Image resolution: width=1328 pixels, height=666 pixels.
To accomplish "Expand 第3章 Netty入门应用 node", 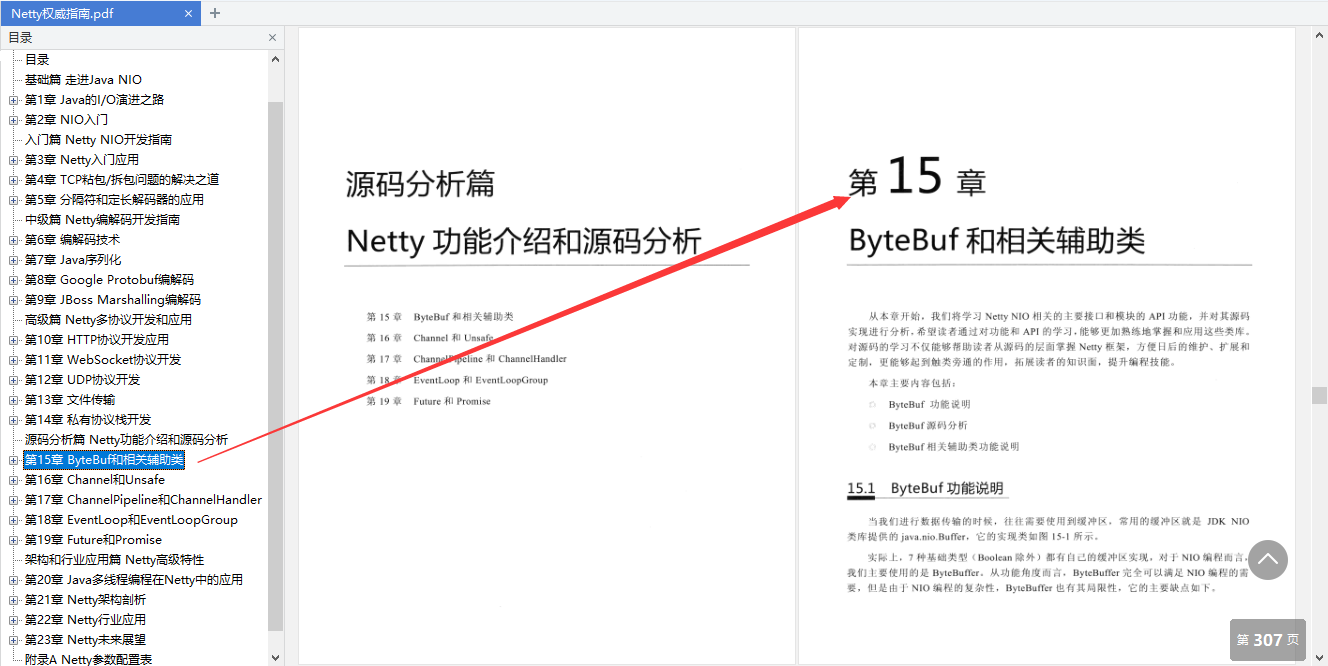I will [13, 160].
